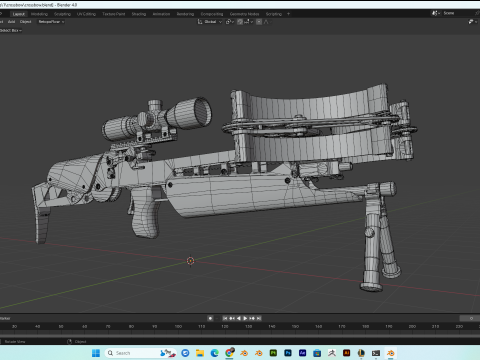The height and width of the screenshot is (360, 480).
Task: Play animation in reverse
Action: click(239, 318)
